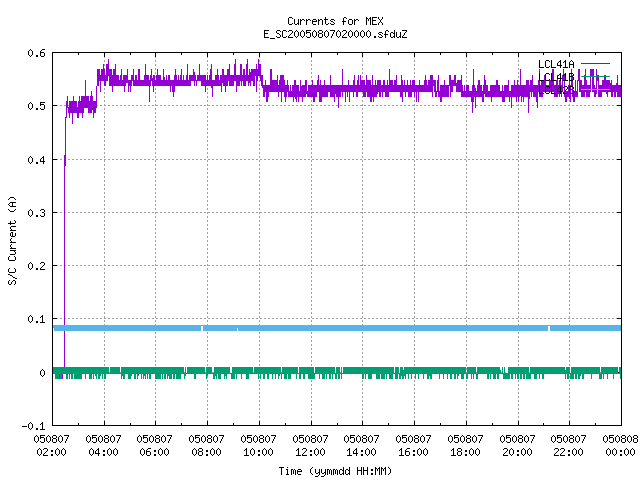The height and width of the screenshot is (480, 640).
Task: Click the green LCL41B legend line sample
Action: (595, 76)
